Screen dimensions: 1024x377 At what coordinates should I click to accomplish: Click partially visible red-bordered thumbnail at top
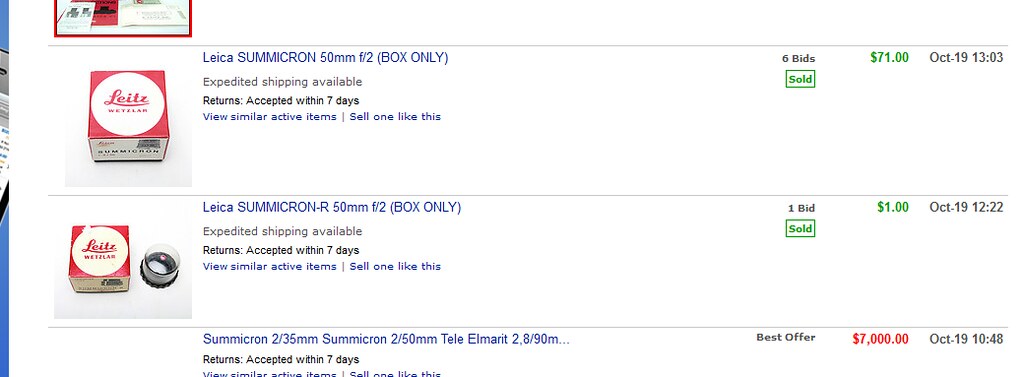pyautogui.click(x=123, y=18)
